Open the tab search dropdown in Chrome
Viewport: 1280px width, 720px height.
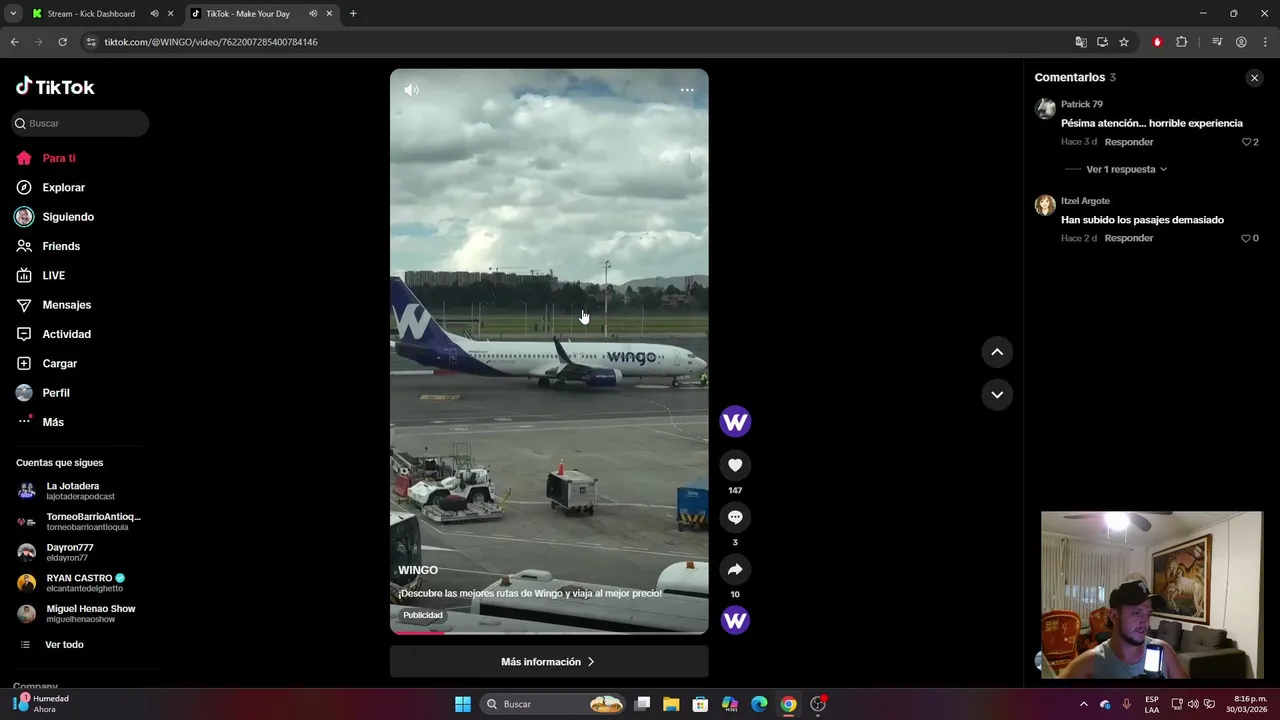pyautogui.click(x=12, y=14)
